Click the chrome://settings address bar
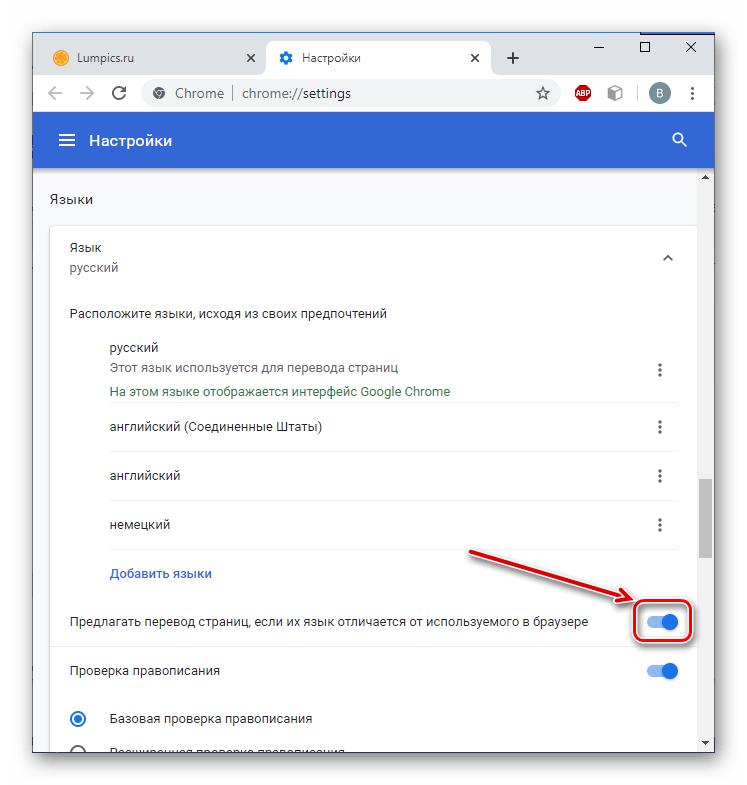 tap(350, 93)
